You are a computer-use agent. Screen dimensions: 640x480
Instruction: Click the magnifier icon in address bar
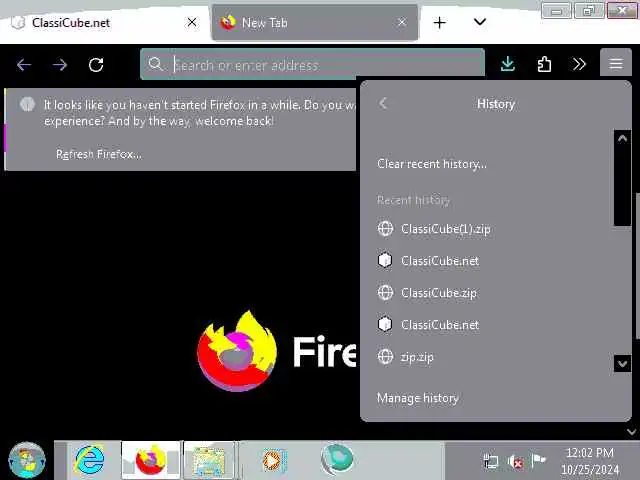pos(156,64)
